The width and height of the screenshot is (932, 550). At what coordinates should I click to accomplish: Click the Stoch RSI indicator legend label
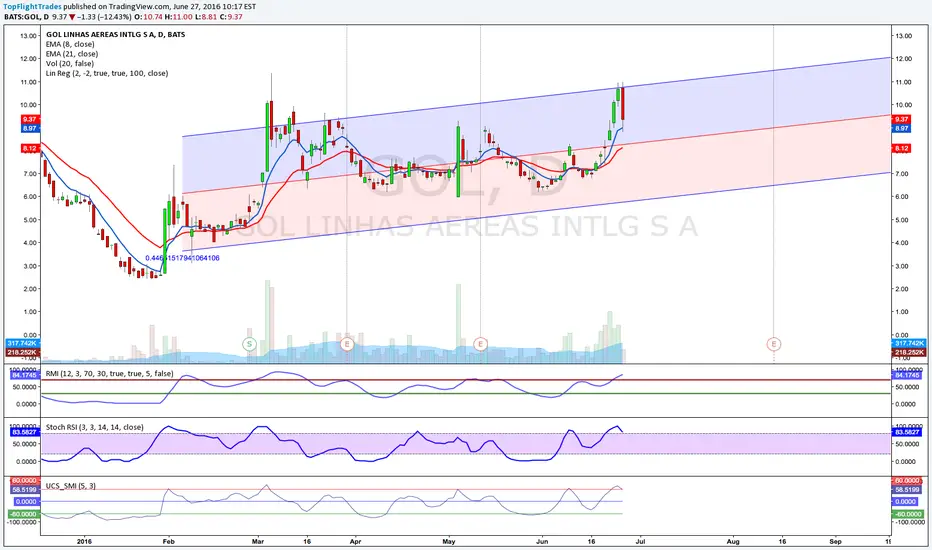coord(95,427)
